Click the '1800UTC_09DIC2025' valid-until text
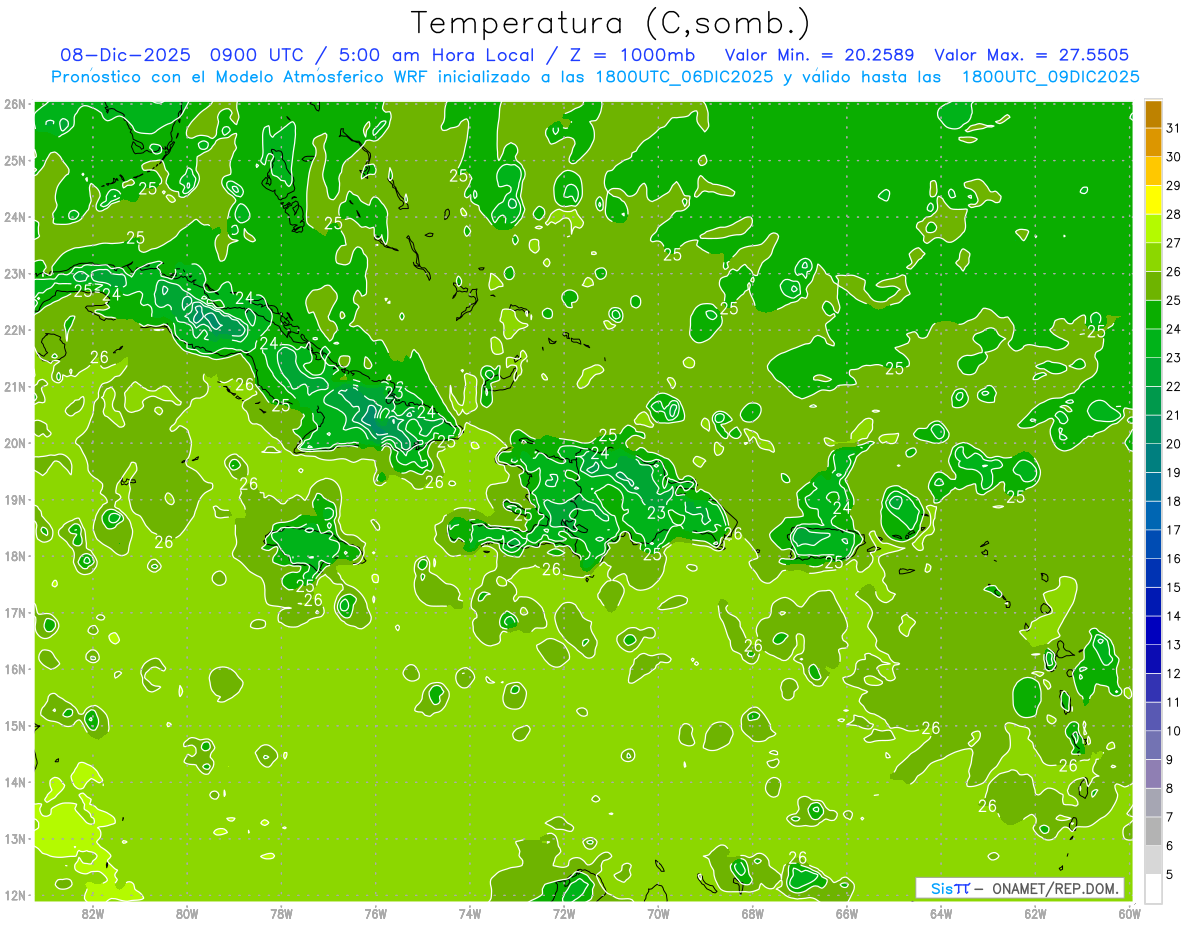The image size is (1200, 927). click(x=1050, y=77)
